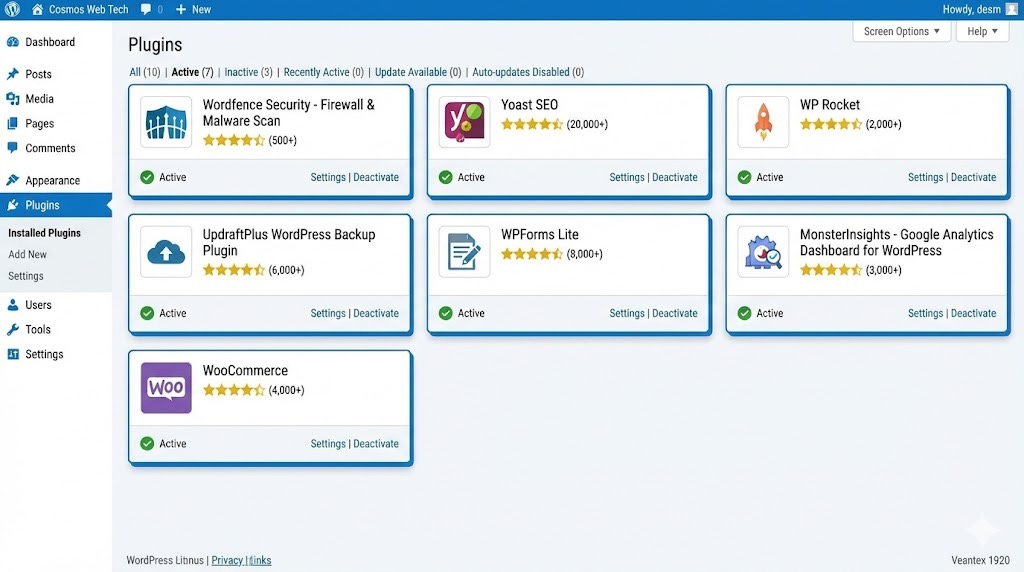
Task: Click the Wordfence Security plugin icon
Action: [166, 122]
